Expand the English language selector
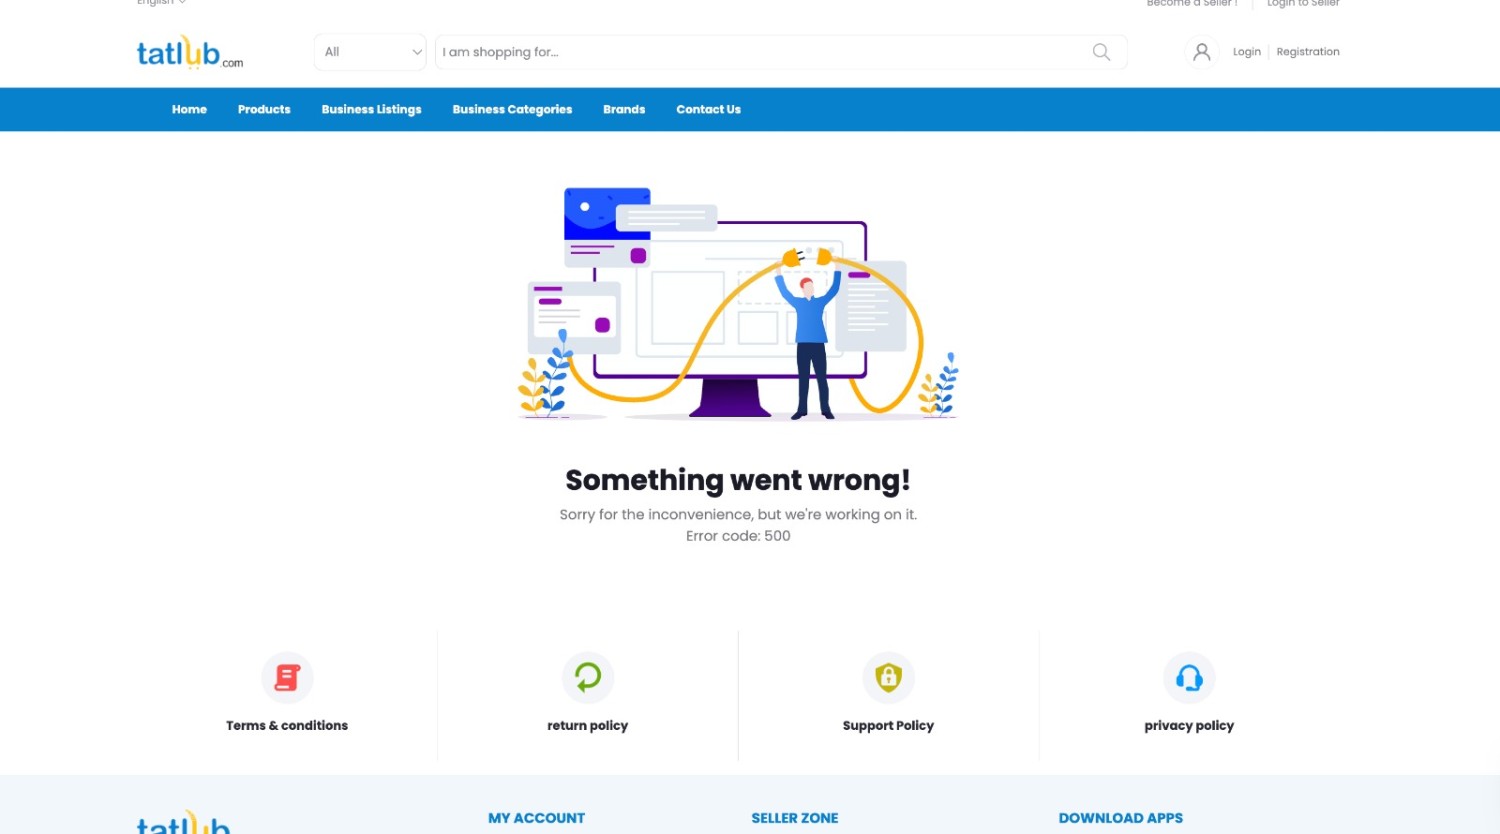This screenshot has height=834, width=1500. (x=160, y=3)
